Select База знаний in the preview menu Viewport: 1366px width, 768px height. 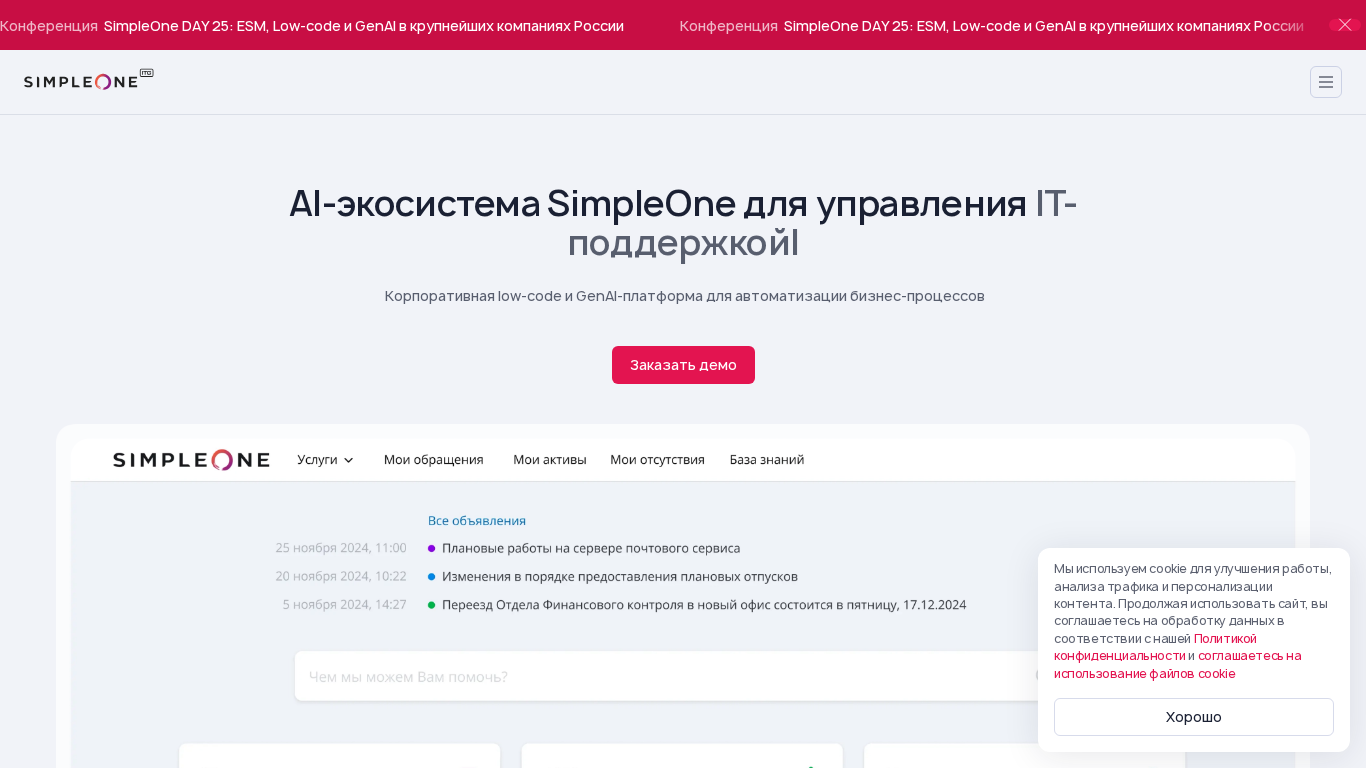(767, 460)
